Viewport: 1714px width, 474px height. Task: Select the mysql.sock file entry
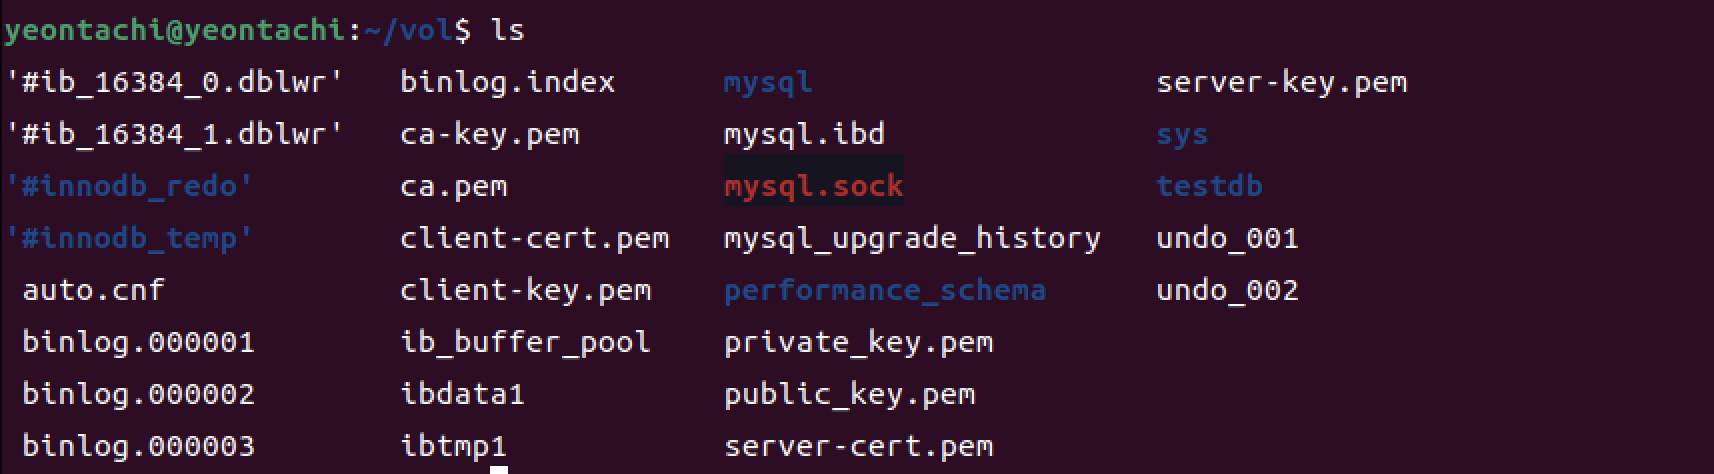pos(813,186)
